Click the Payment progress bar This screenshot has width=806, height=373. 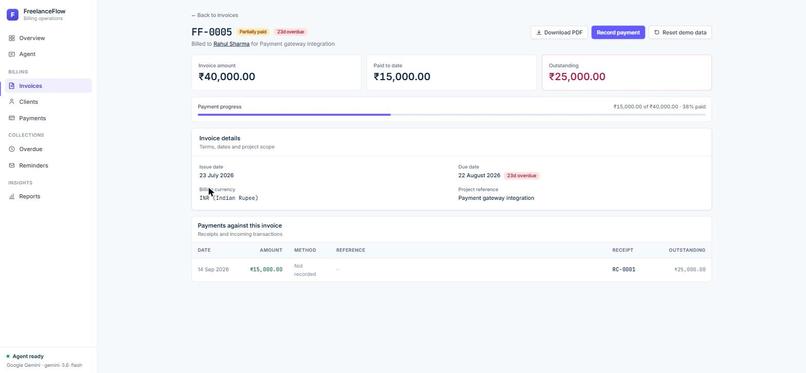[451, 115]
